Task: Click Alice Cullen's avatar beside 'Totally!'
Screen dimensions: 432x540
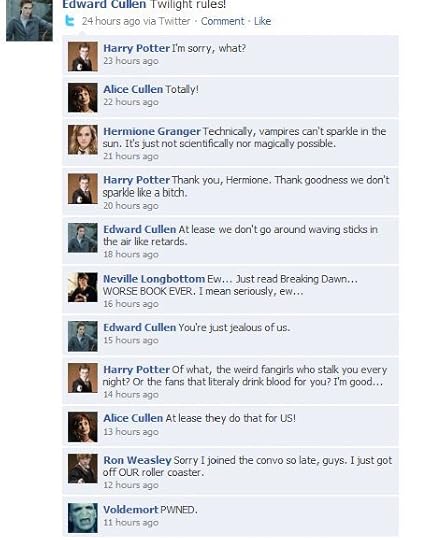Action: tap(83, 98)
